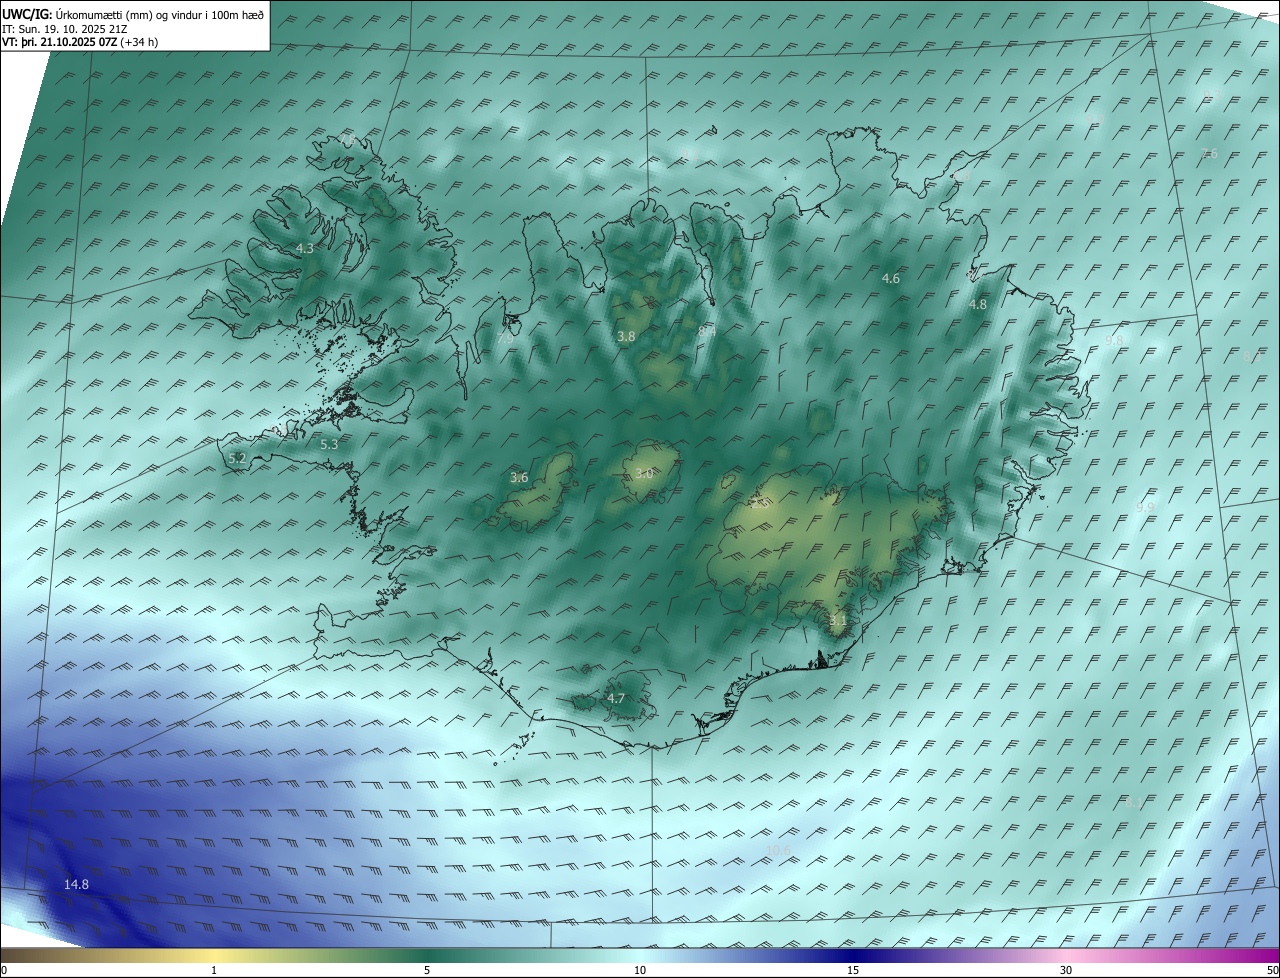Click the 0 tick on the color scale
The width and height of the screenshot is (1280, 978).
click(x=4, y=970)
